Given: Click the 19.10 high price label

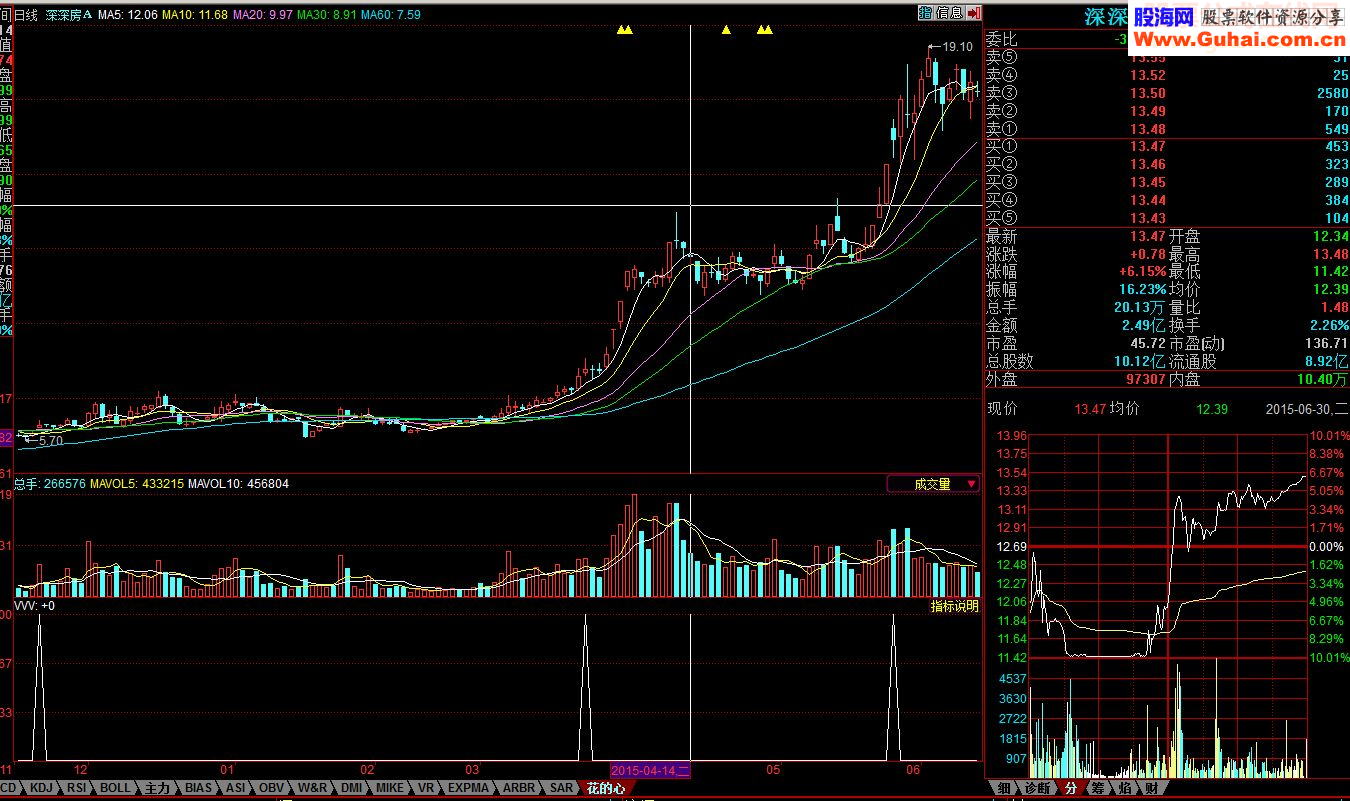Looking at the screenshot, I should tap(958, 46).
